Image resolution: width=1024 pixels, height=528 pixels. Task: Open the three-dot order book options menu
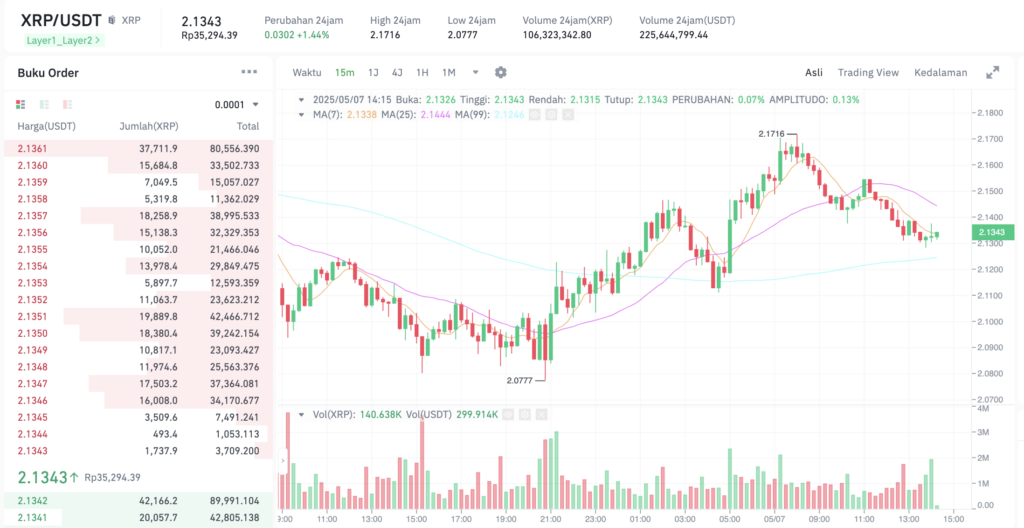click(249, 72)
